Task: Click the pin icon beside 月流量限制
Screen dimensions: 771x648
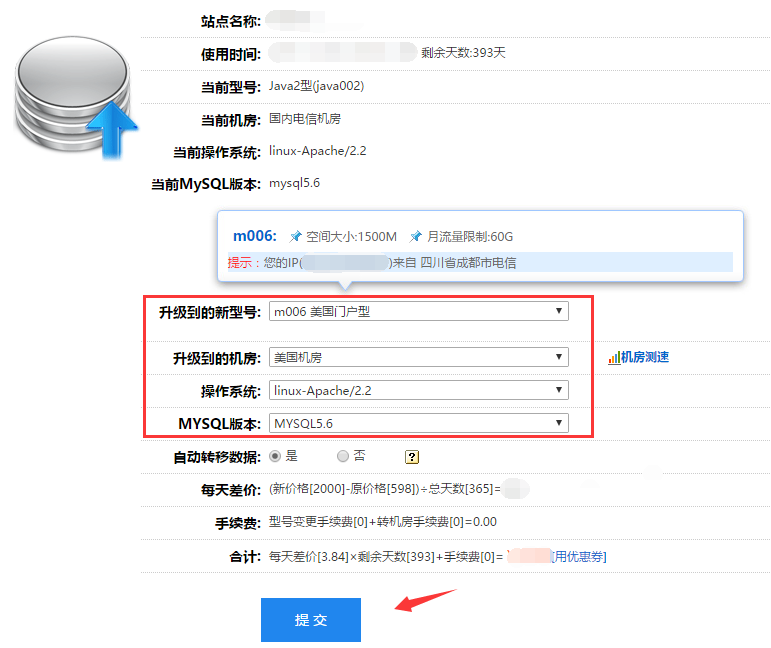Action: coord(415,237)
